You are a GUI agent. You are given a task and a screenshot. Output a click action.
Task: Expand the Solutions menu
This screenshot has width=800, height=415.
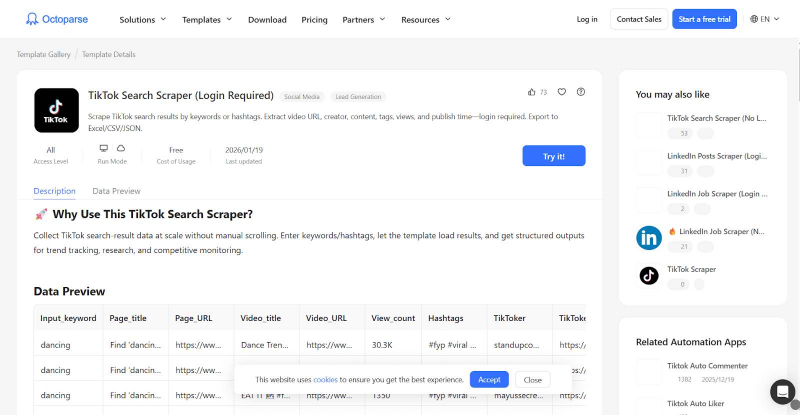143,19
